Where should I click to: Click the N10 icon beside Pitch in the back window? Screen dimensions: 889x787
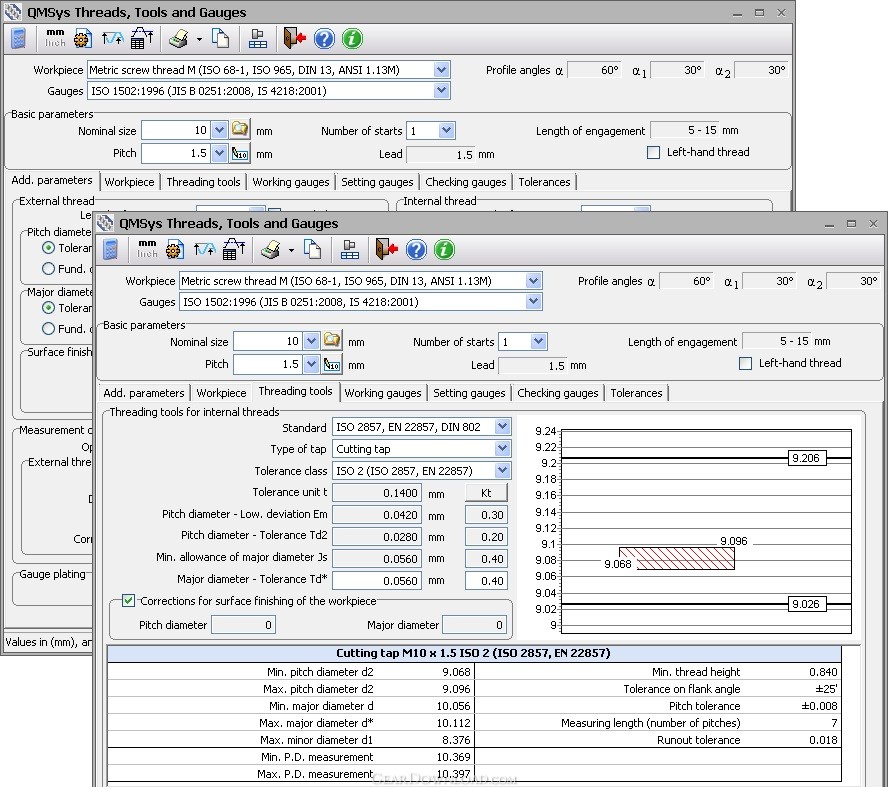click(240, 153)
